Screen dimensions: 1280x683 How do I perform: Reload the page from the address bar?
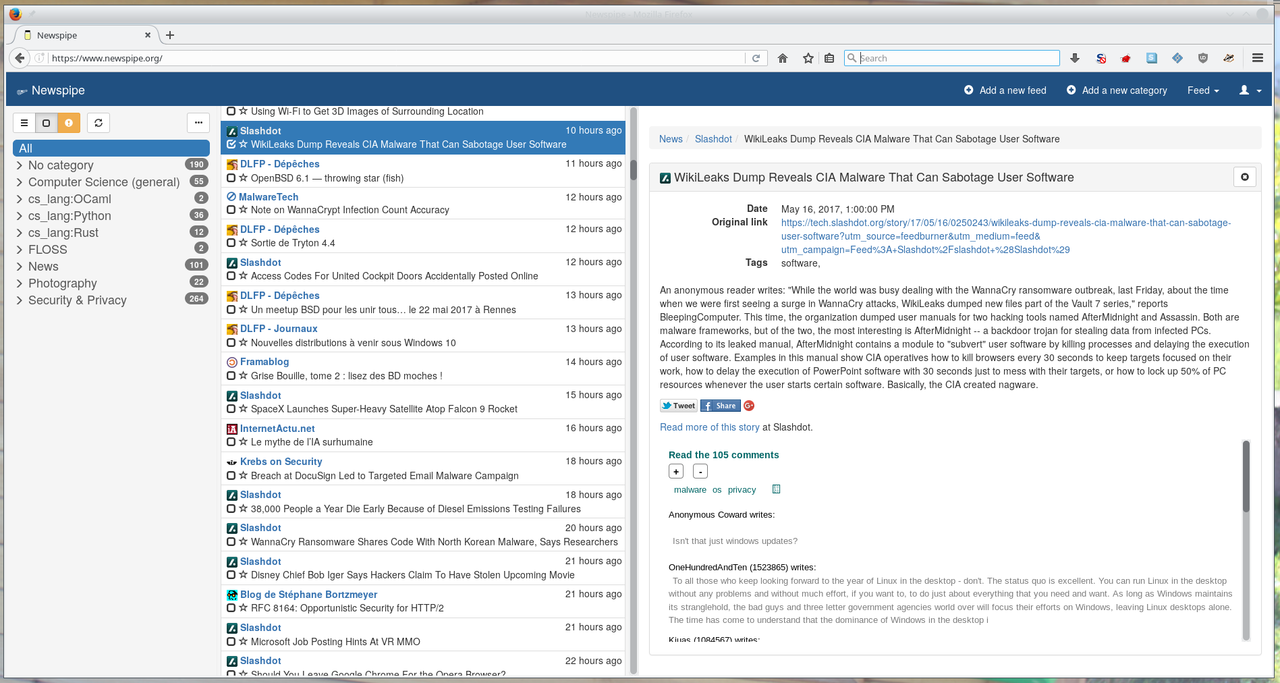coord(756,58)
